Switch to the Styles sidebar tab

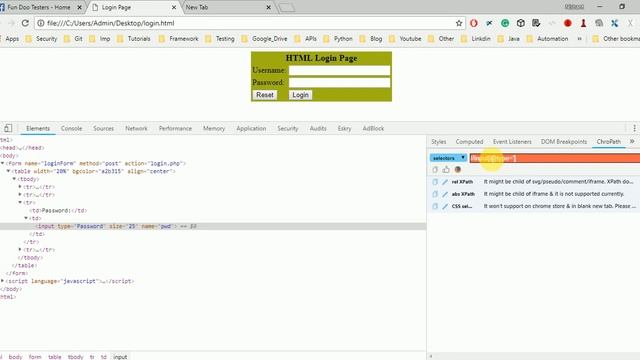pos(439,142)
